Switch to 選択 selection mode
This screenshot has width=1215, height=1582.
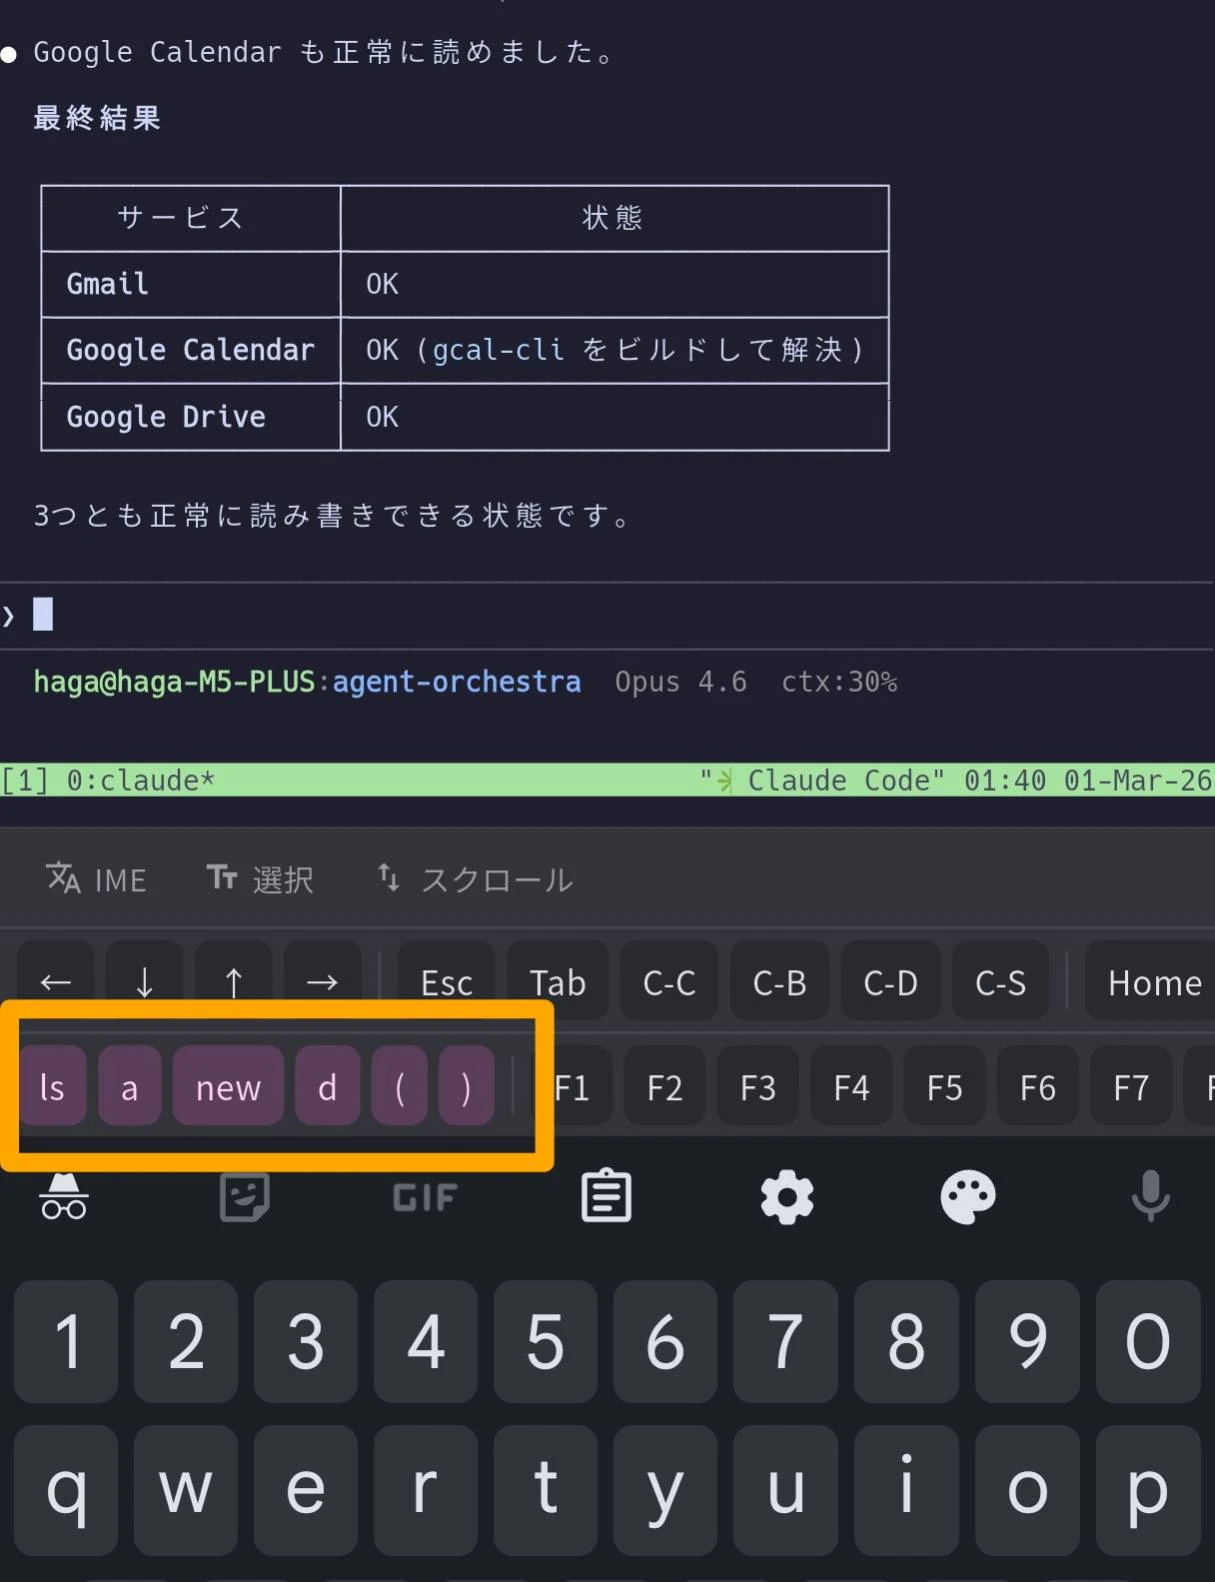click(261, 879)
